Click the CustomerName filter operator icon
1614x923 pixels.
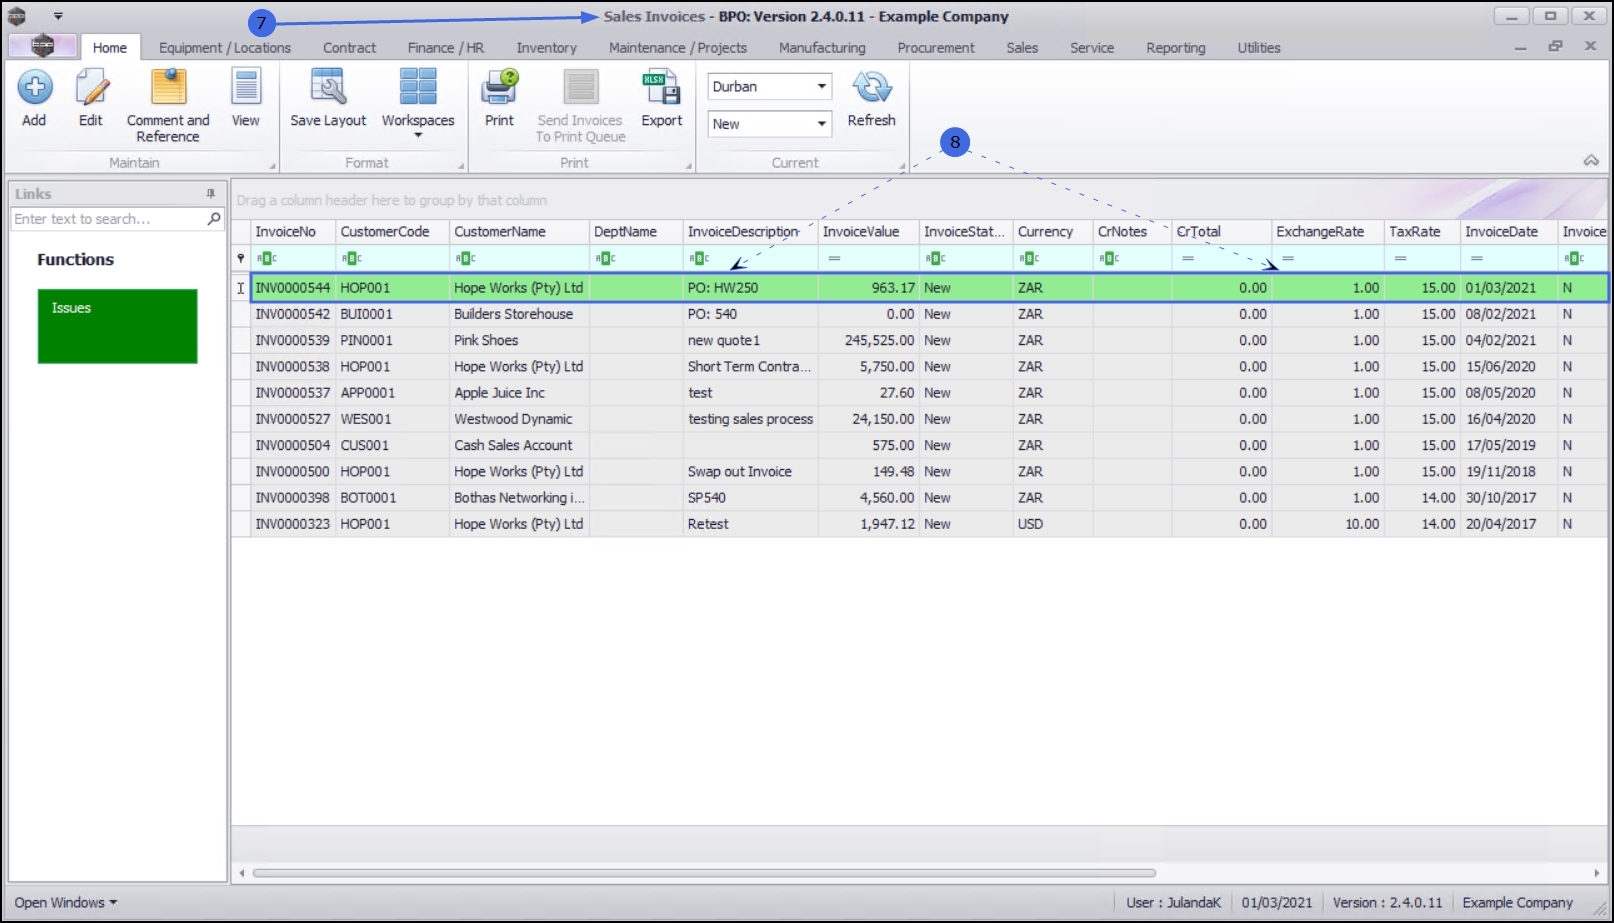pyautogui.click(x=465, y=258)
